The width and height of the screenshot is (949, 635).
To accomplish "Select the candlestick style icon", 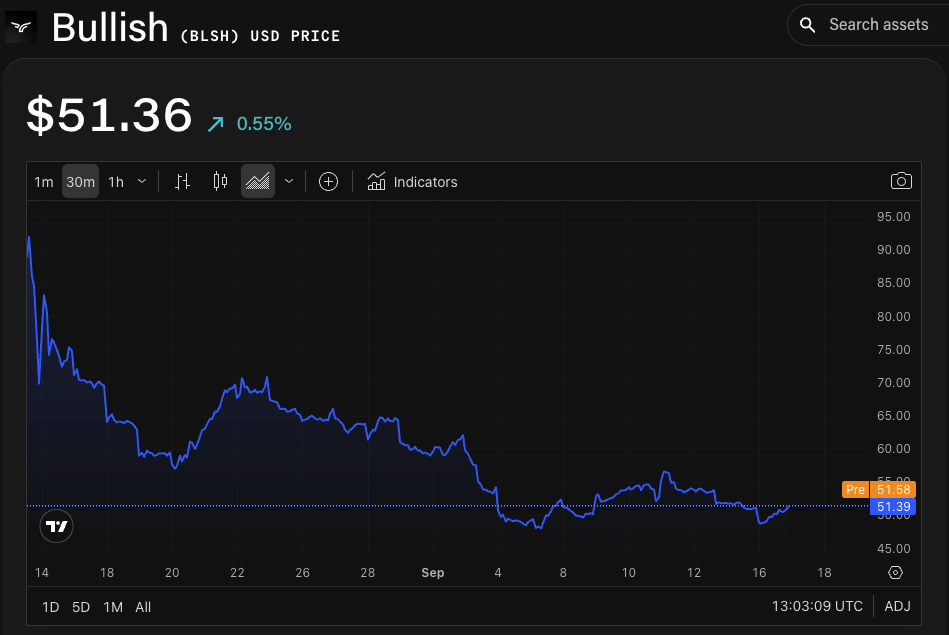I will (220, 181).
